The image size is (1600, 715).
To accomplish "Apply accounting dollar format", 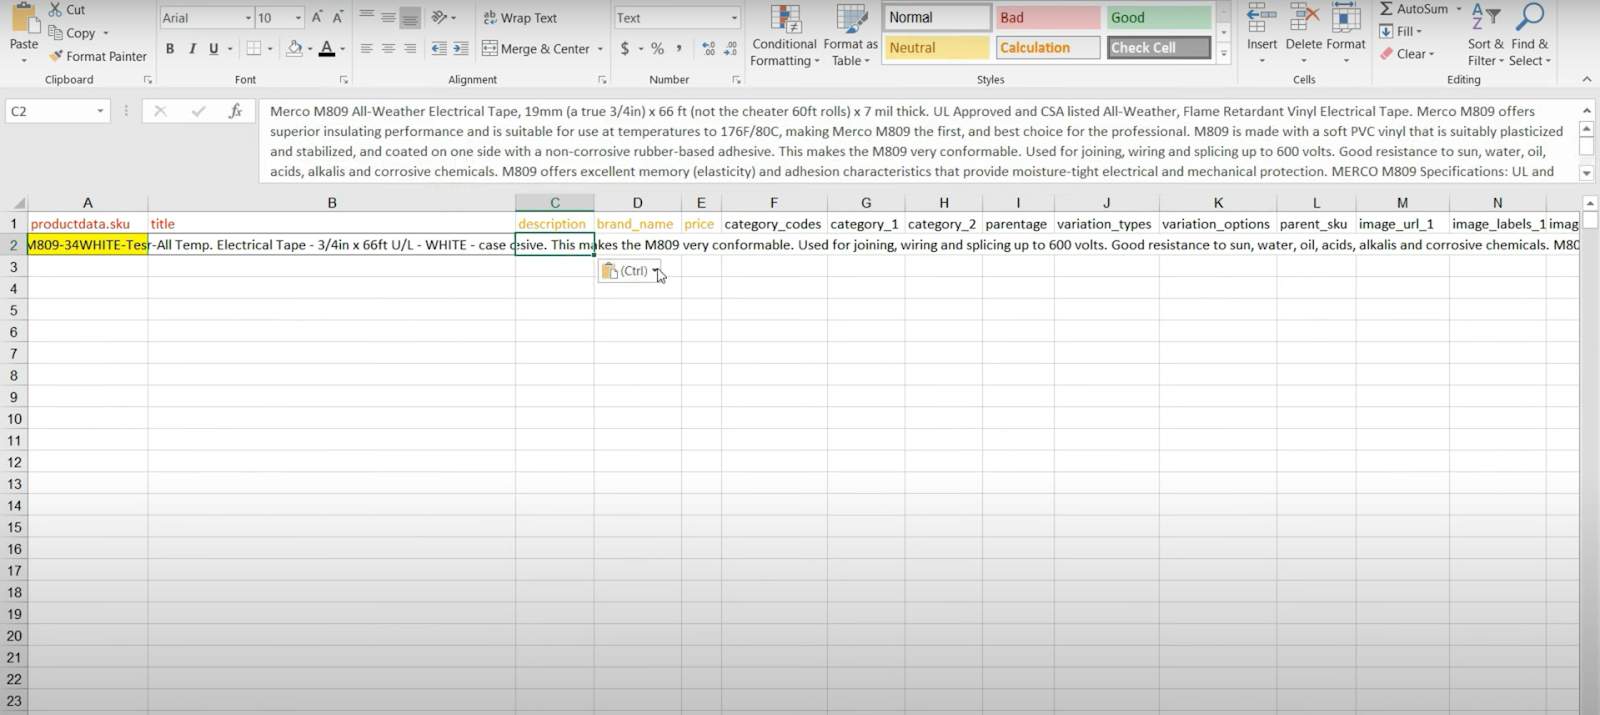I will pos(625,48).
